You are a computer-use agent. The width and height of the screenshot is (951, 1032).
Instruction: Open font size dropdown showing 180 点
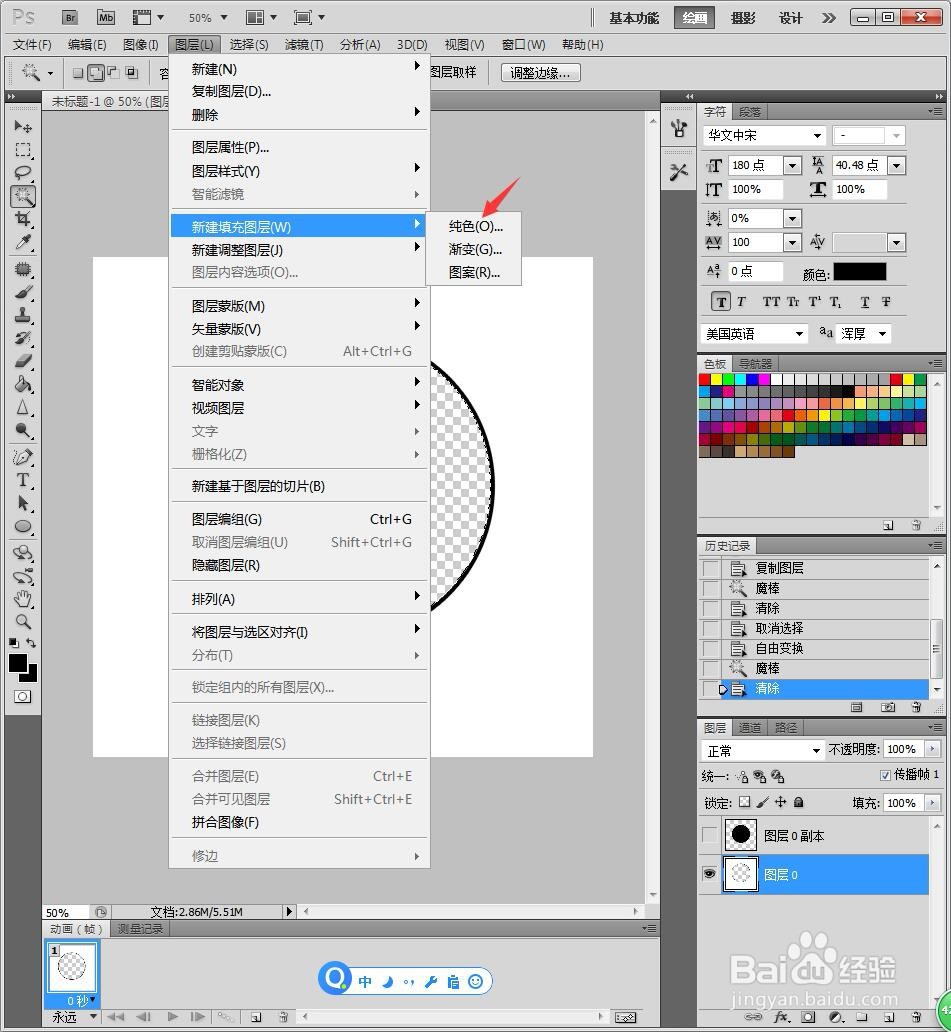tap(792, 165)
